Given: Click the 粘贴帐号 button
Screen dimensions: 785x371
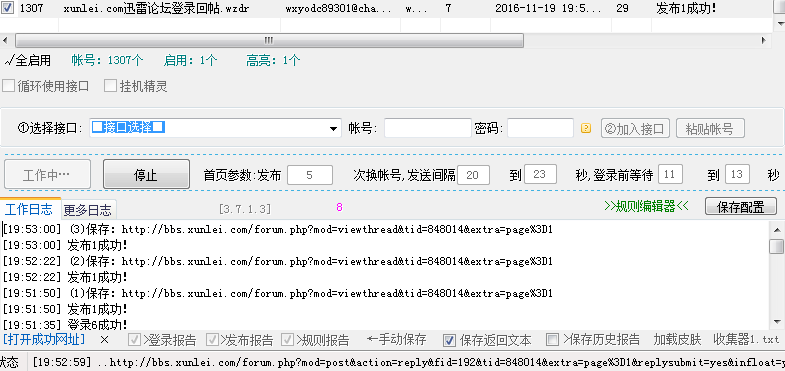Looking at the screenshot, I should point(710,129).
